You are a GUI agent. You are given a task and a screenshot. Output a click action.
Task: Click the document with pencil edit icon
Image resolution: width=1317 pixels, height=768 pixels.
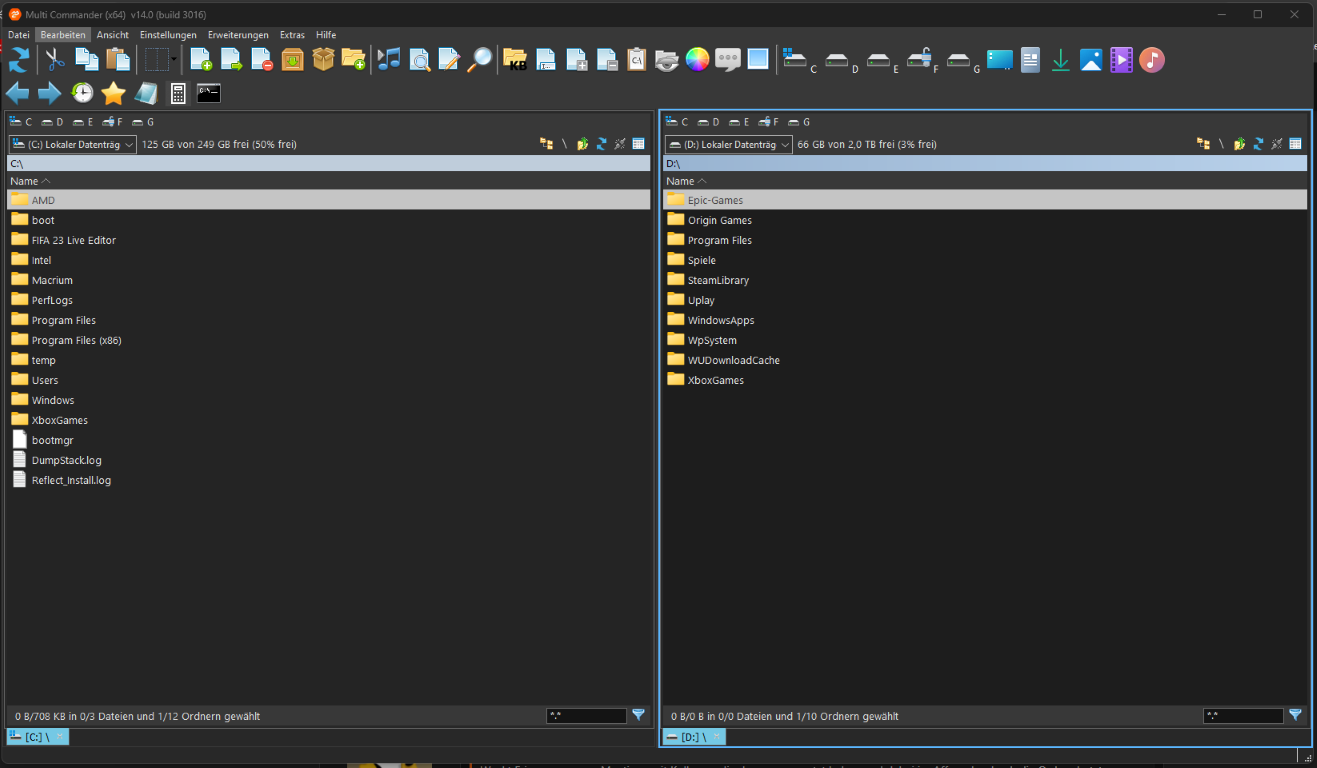tap(450, 60)
